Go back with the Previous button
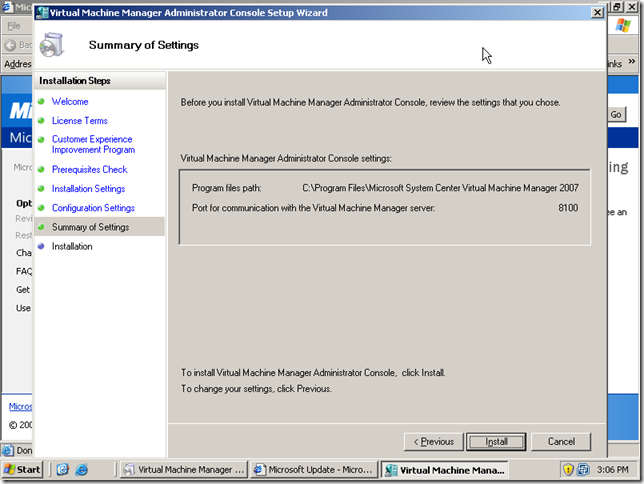The height and width of the screenshot is (484, 644). coord(434,442)
